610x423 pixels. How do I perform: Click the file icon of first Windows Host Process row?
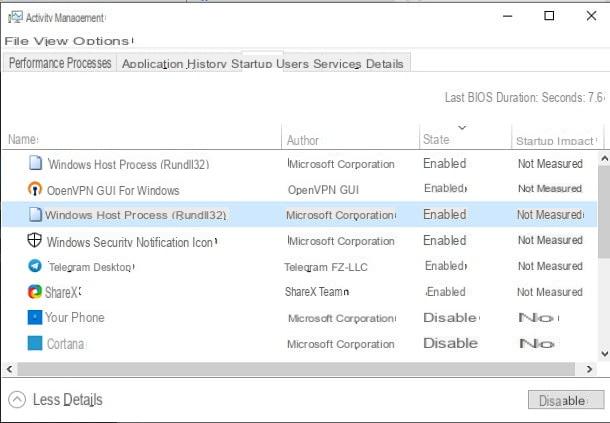pyautogui.click(x=35, y=162)
